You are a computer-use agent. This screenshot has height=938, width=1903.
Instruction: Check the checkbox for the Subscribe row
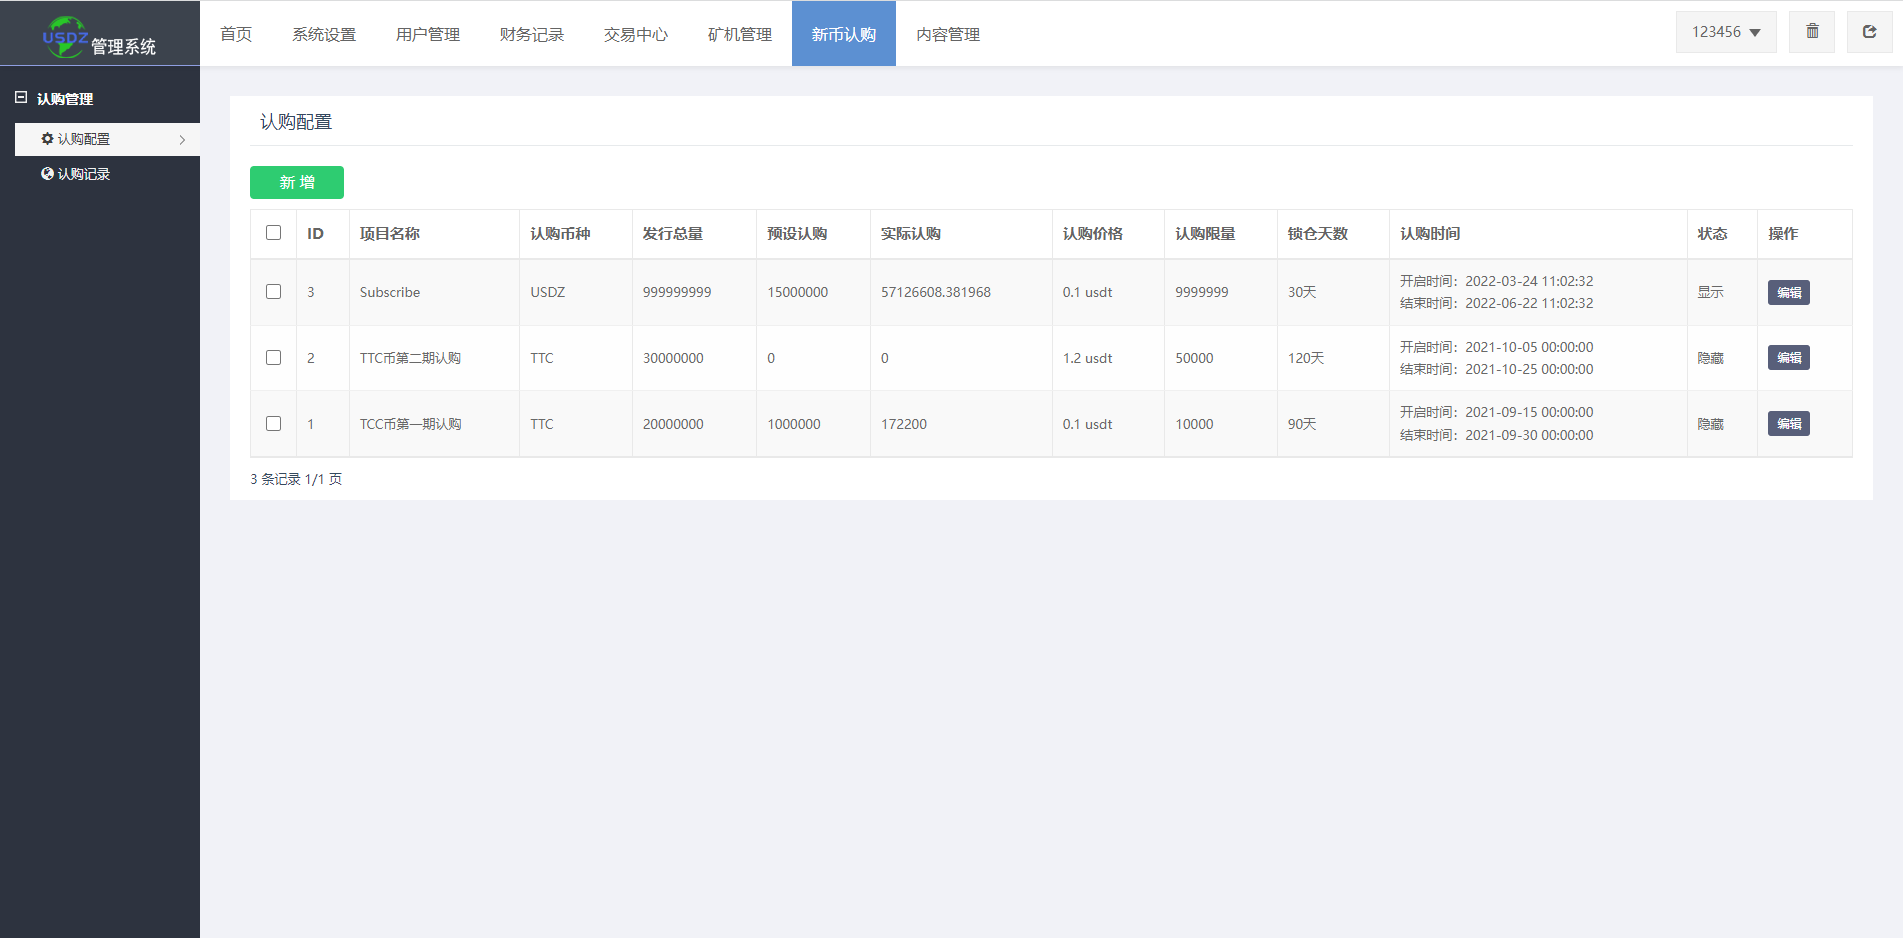click(x=273, y=292)
